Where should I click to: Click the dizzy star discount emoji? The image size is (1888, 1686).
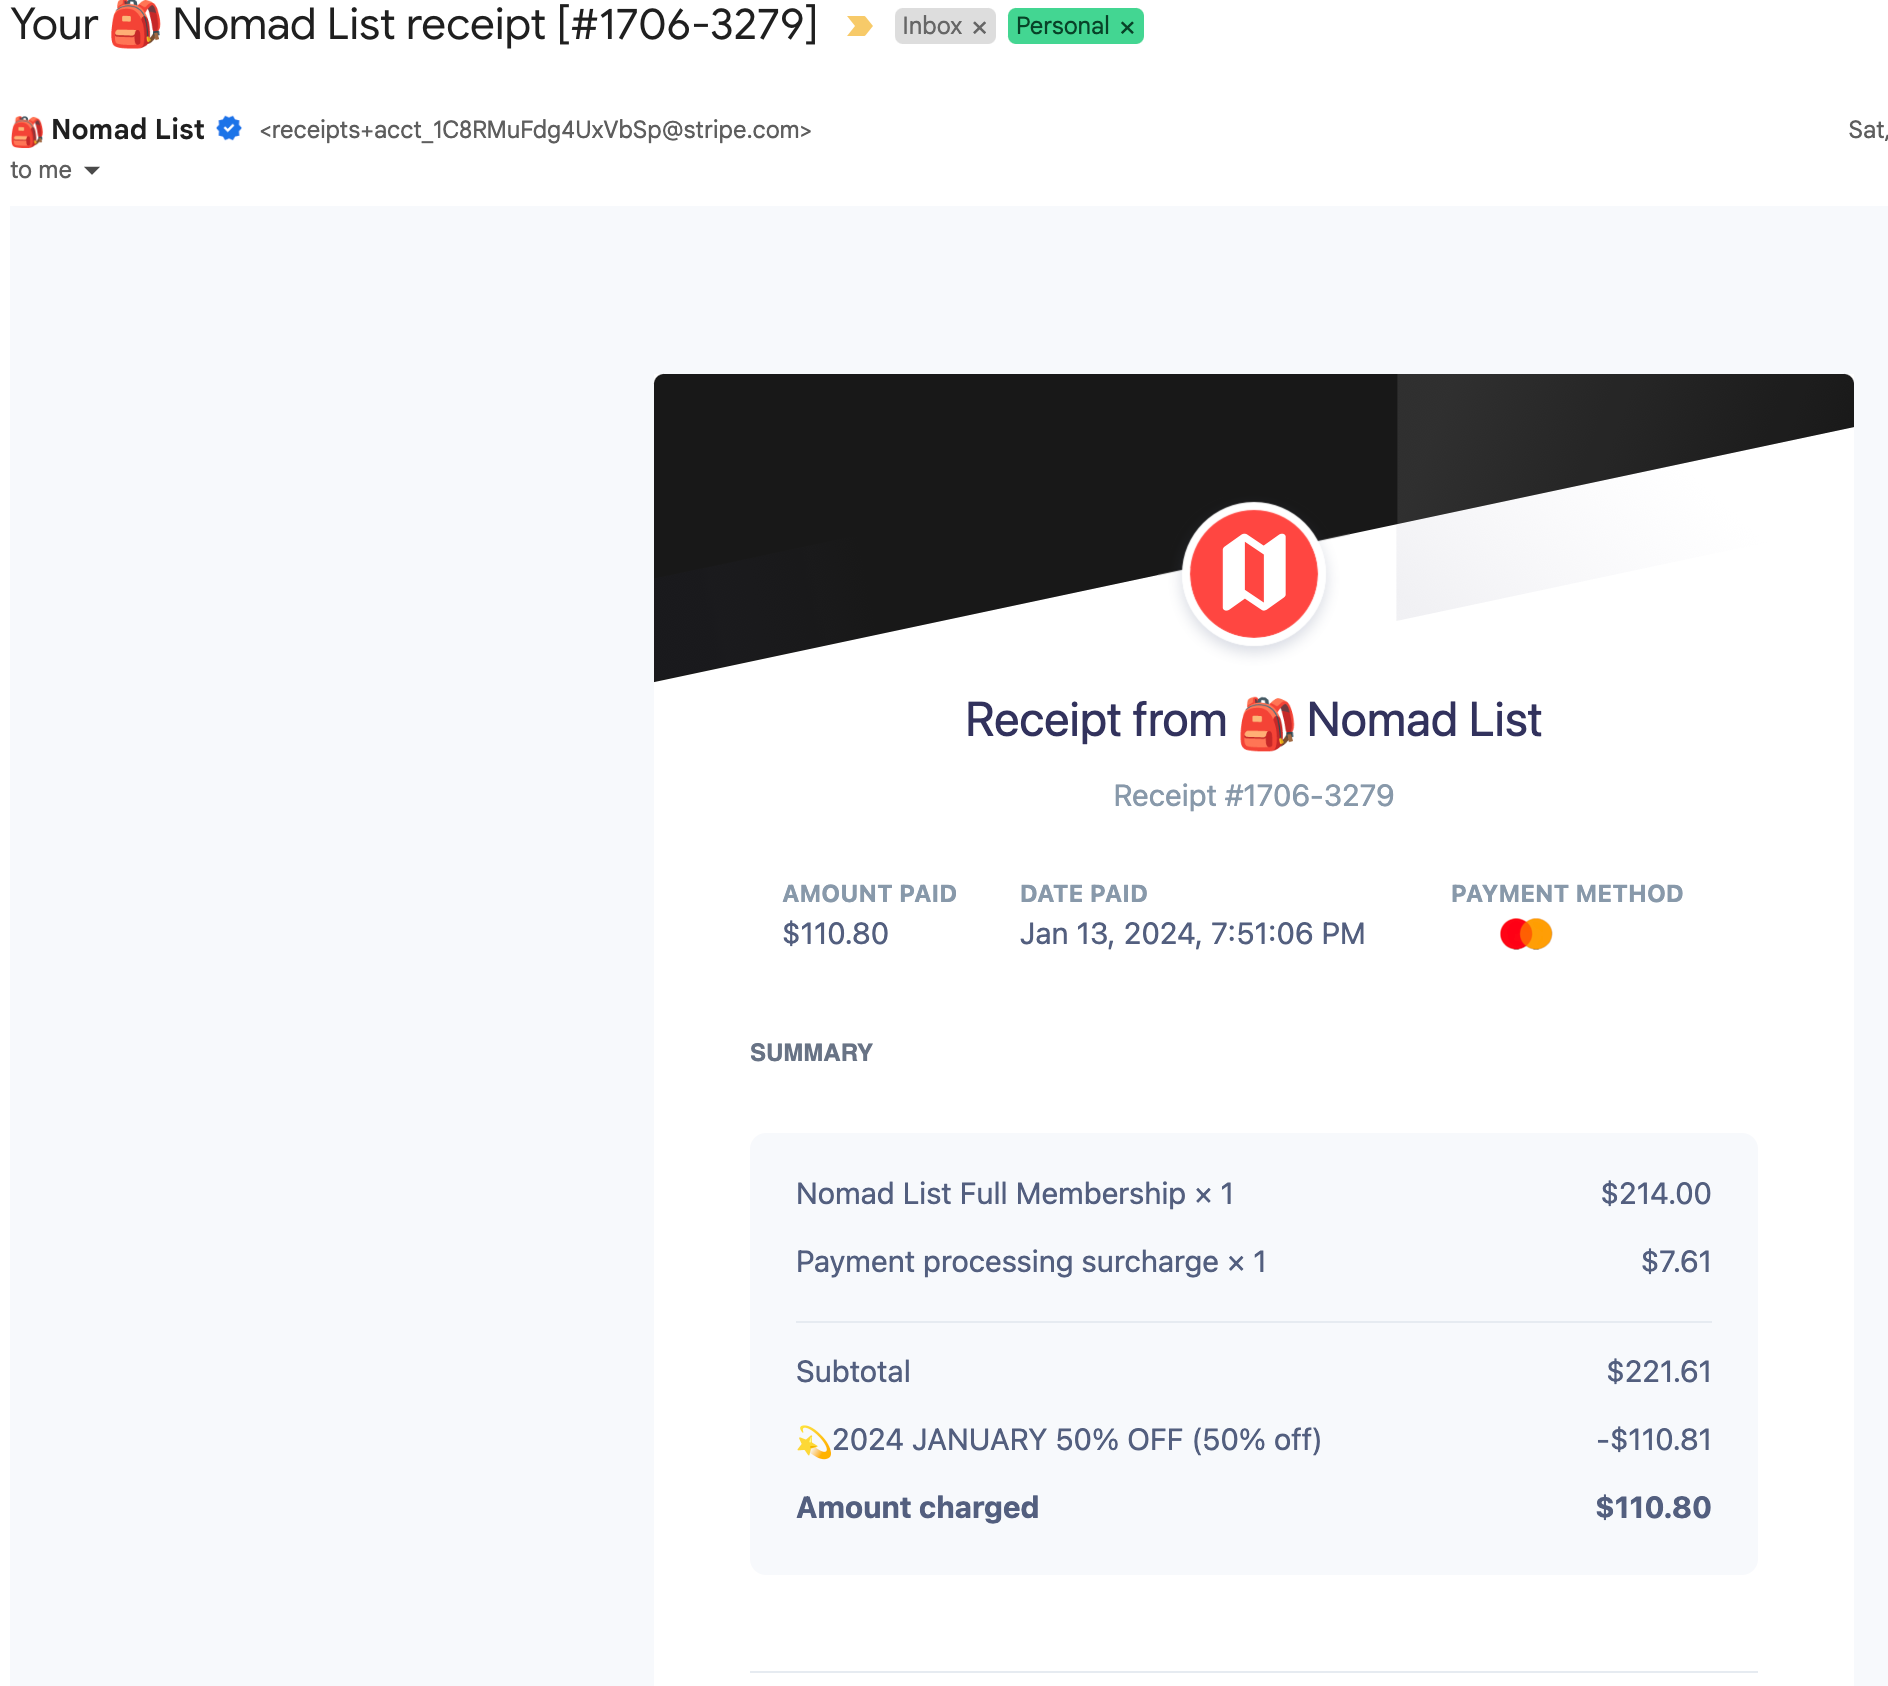[813, 1441]
